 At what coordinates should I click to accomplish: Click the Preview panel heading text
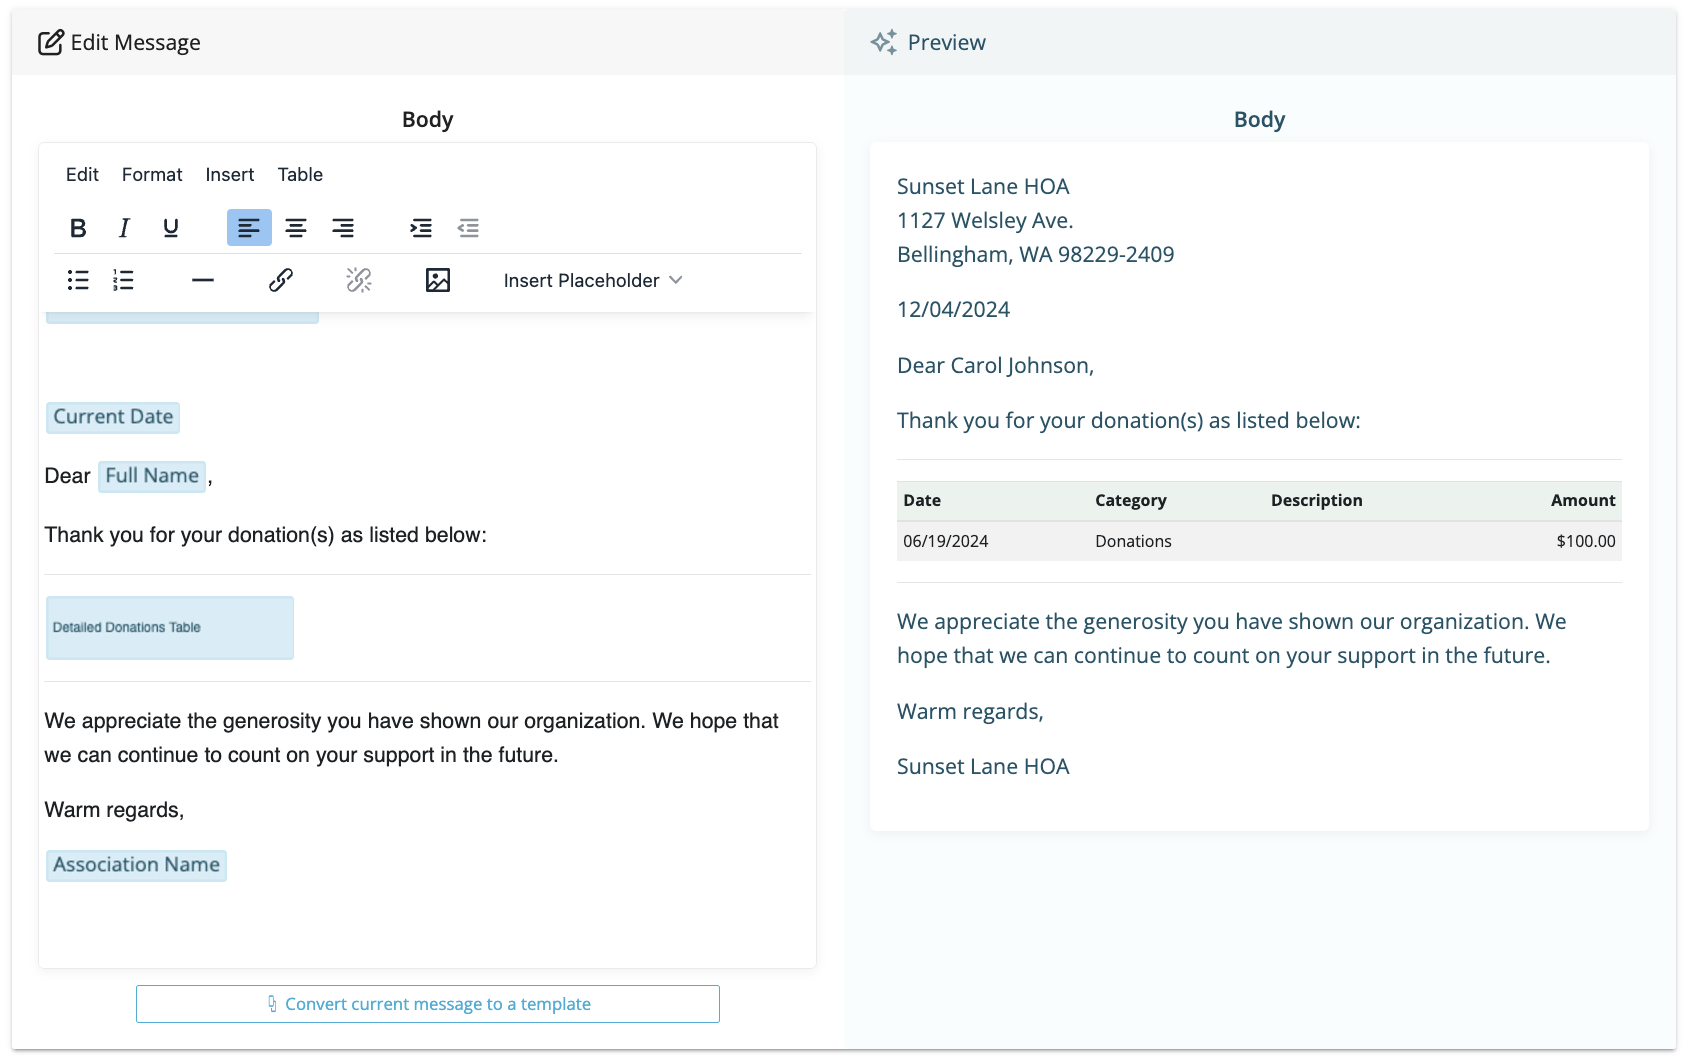(946, 42)
